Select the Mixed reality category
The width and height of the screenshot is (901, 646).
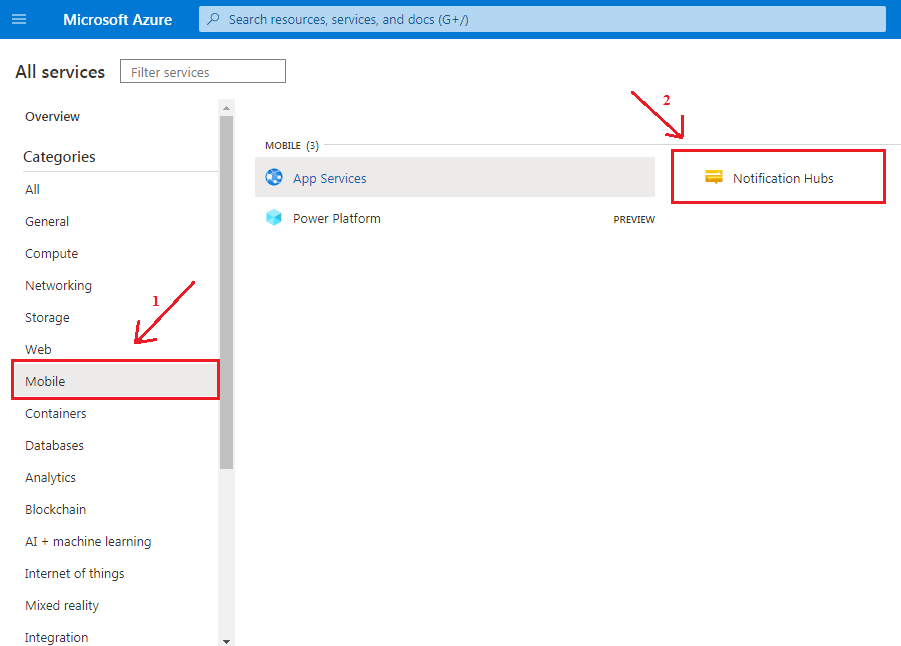61,605
